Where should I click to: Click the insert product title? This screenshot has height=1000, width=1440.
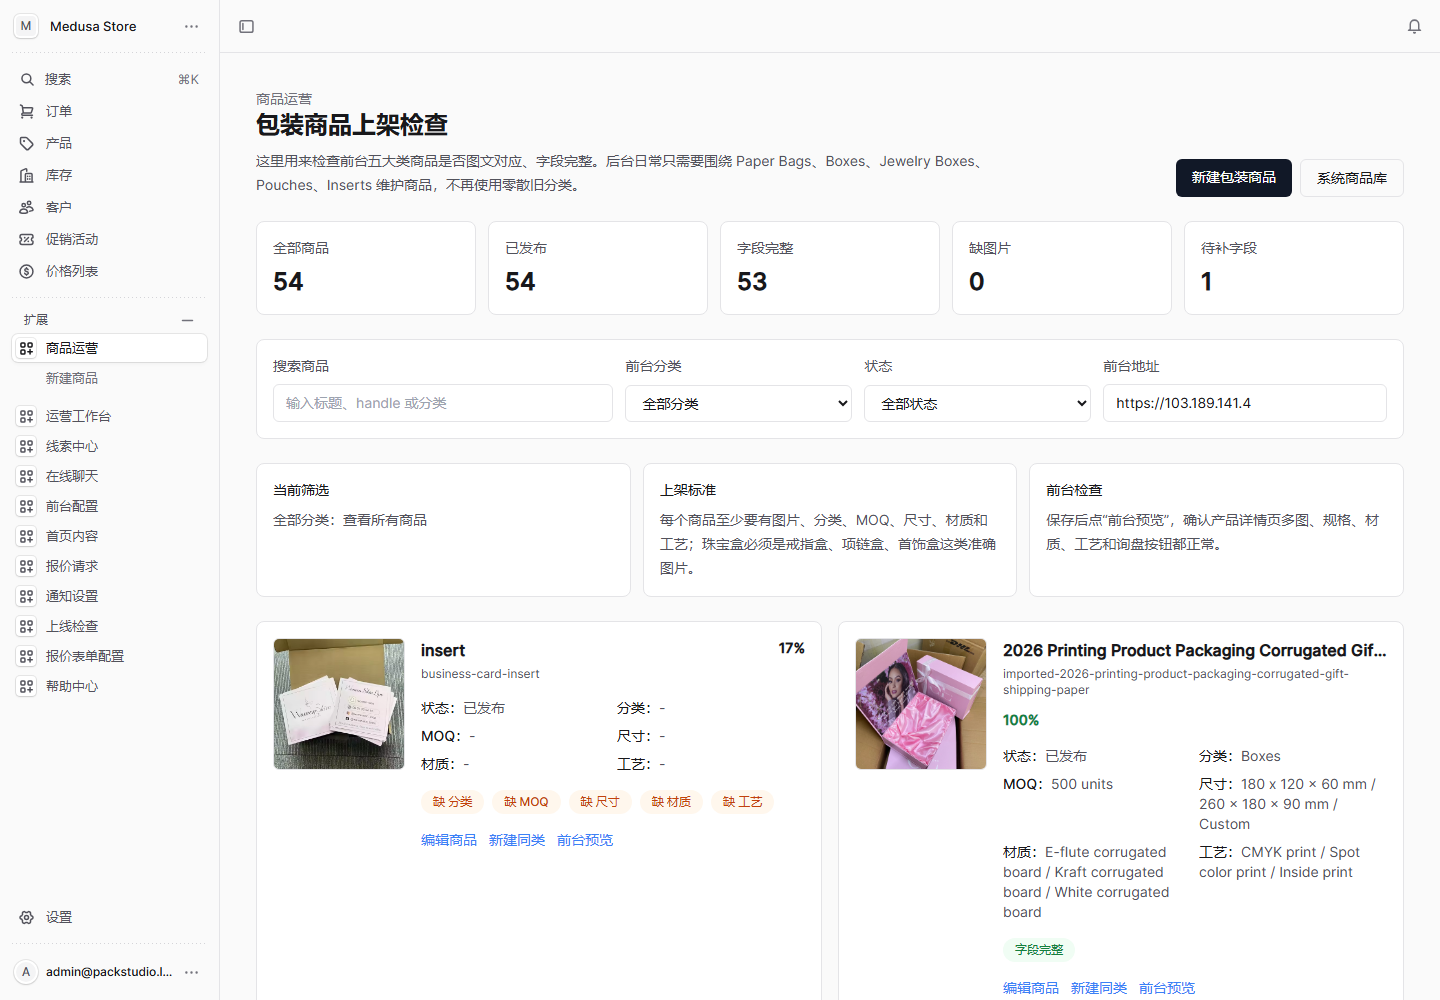(443, 650)
